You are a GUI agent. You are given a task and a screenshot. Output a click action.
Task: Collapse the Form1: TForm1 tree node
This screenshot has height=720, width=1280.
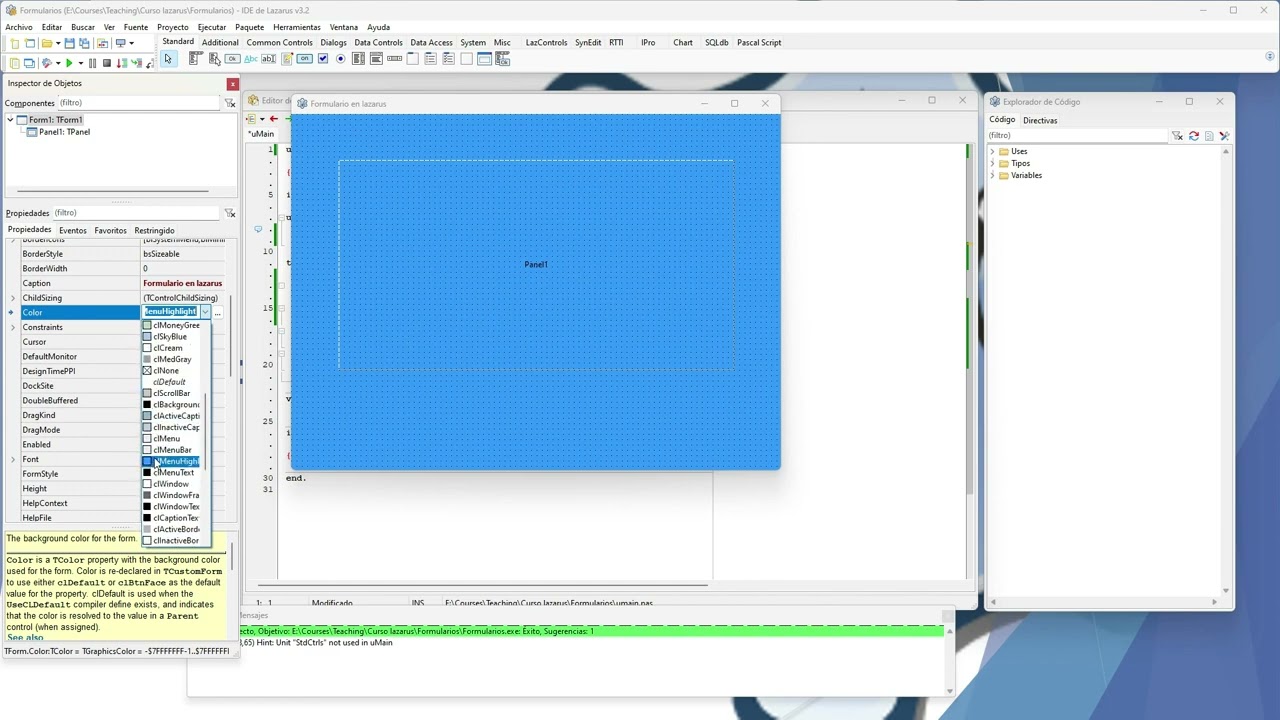[x=10, y=120]
